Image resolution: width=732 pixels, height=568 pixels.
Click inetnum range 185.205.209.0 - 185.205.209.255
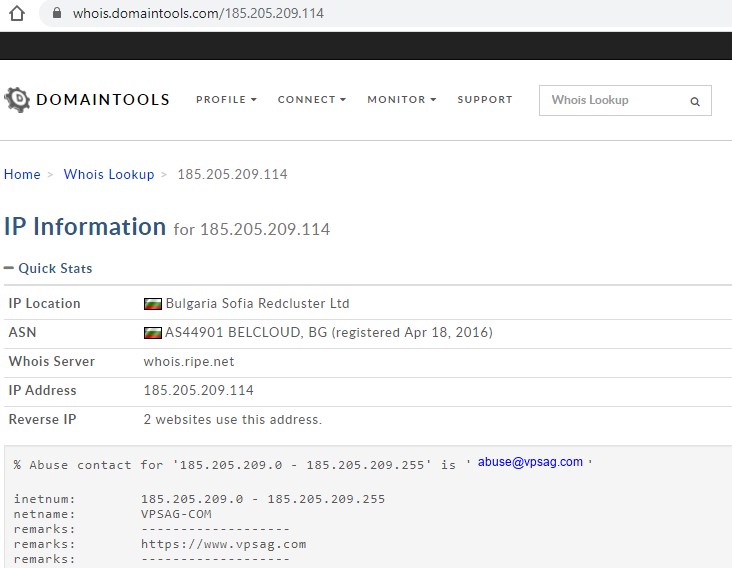coord(263,499)
